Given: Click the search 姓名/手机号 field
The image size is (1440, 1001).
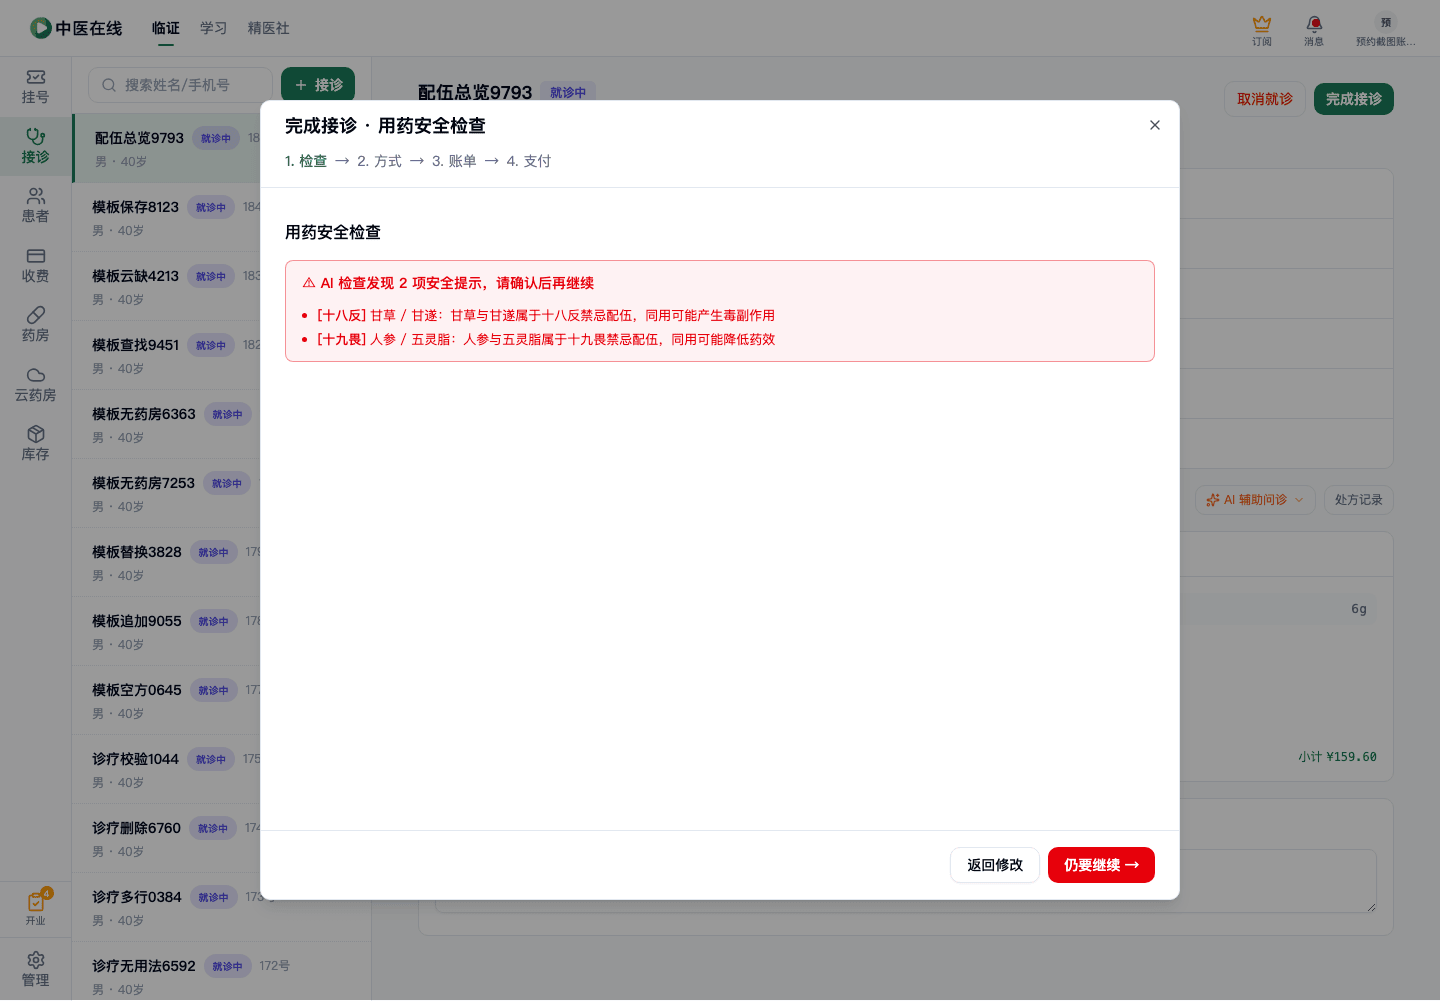Looking at the screenshot, I should tap(180, 85).
